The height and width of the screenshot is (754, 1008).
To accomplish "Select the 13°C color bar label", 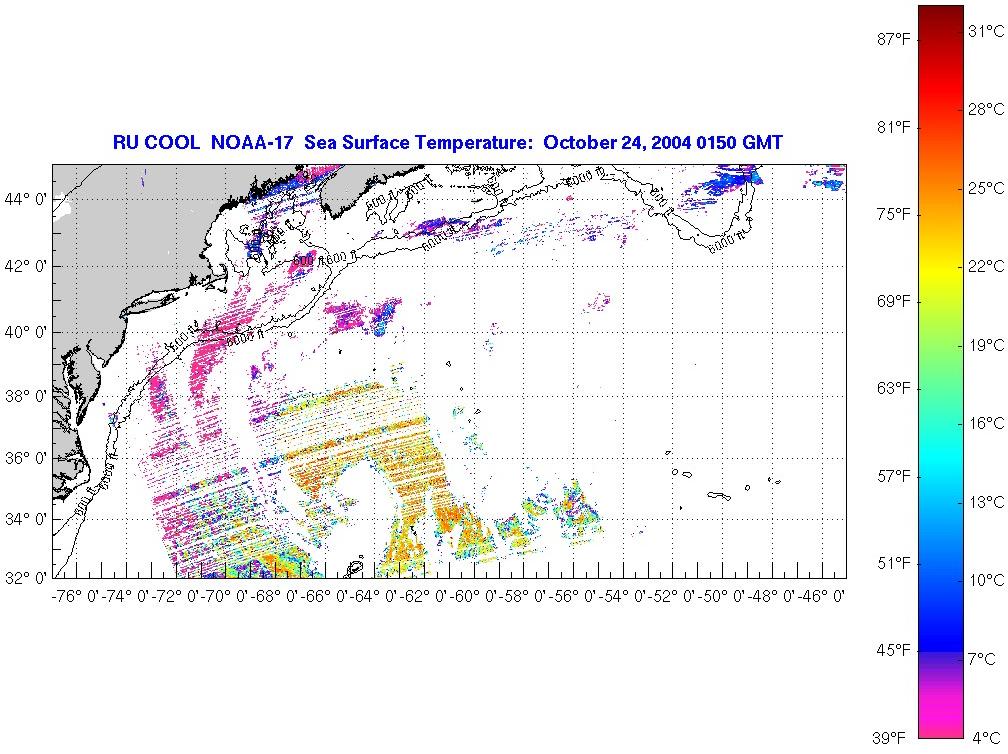I will [x=986, y=502].
